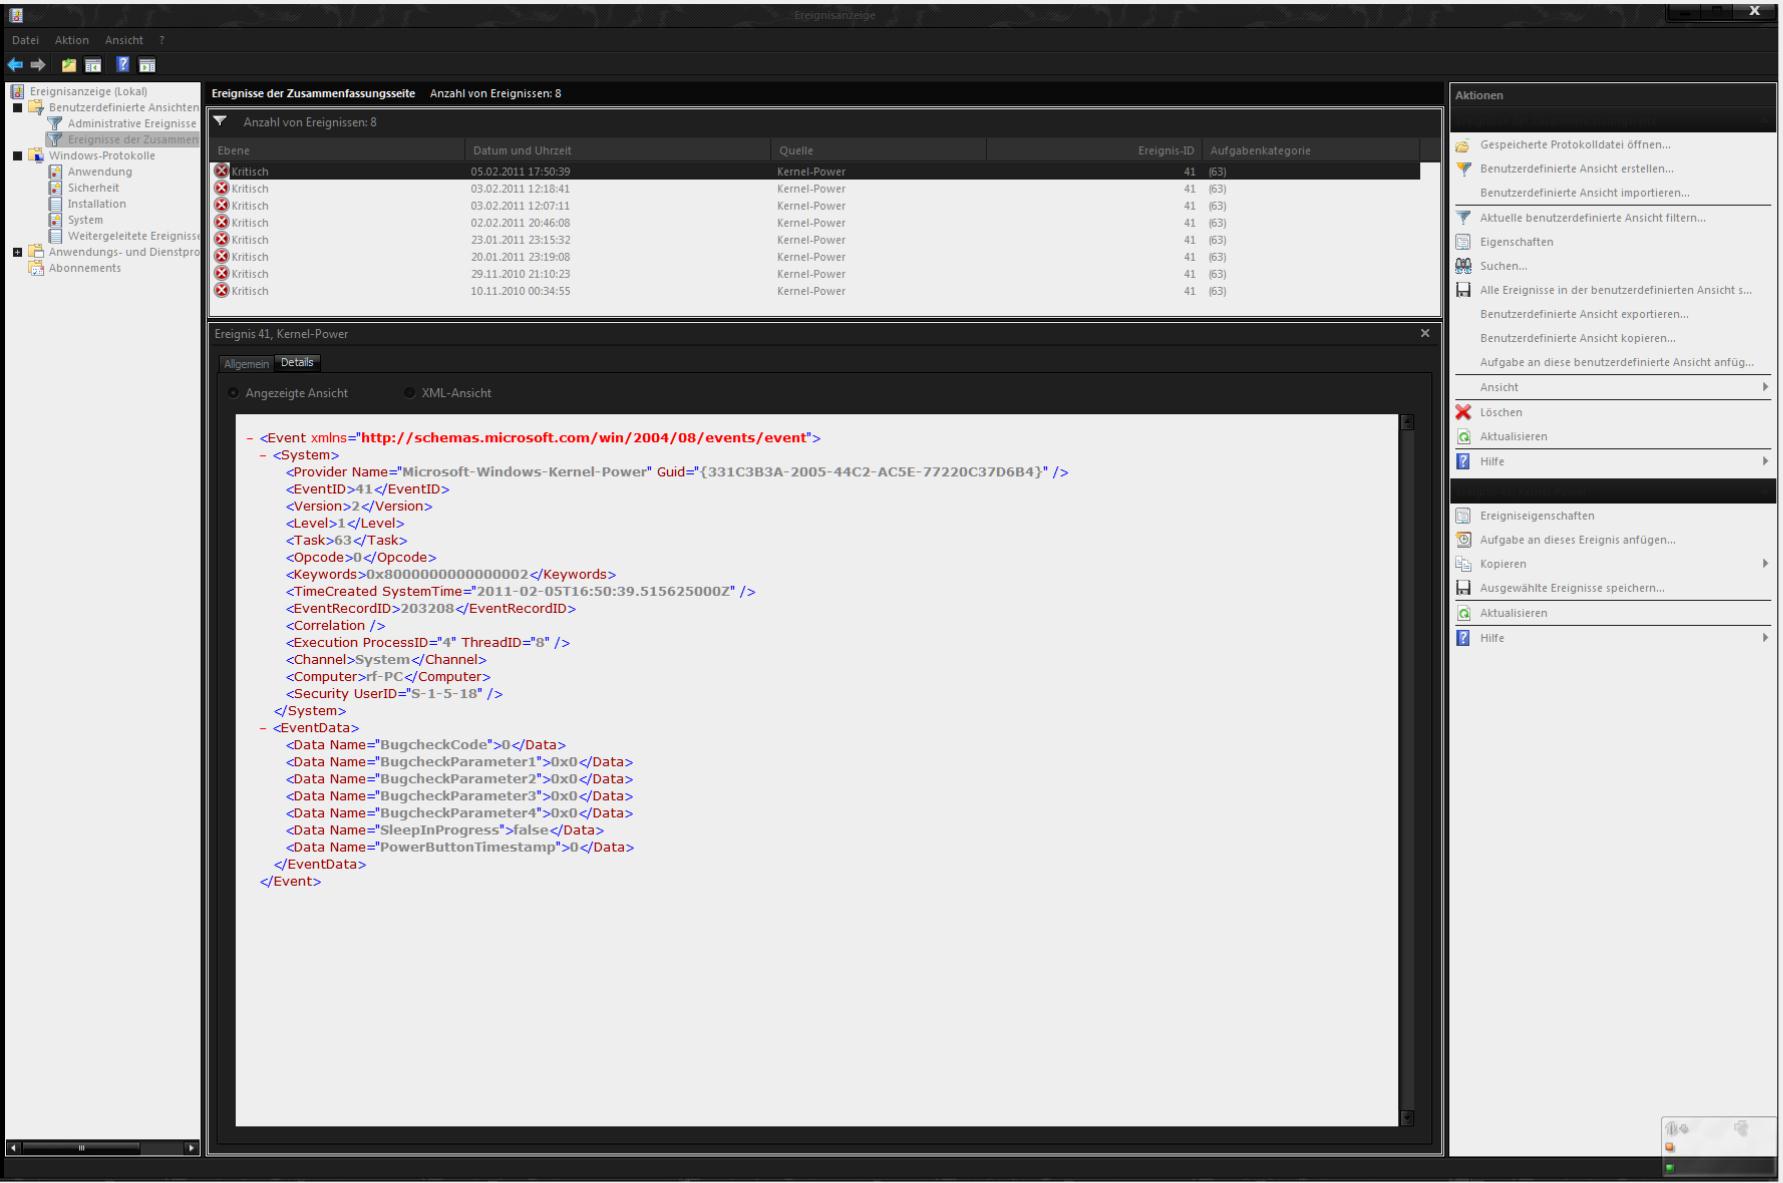Select the XML-Ansicht radio button
Image resolution: width=1783 pixels, height=1183 pixels.
(410, 393)
